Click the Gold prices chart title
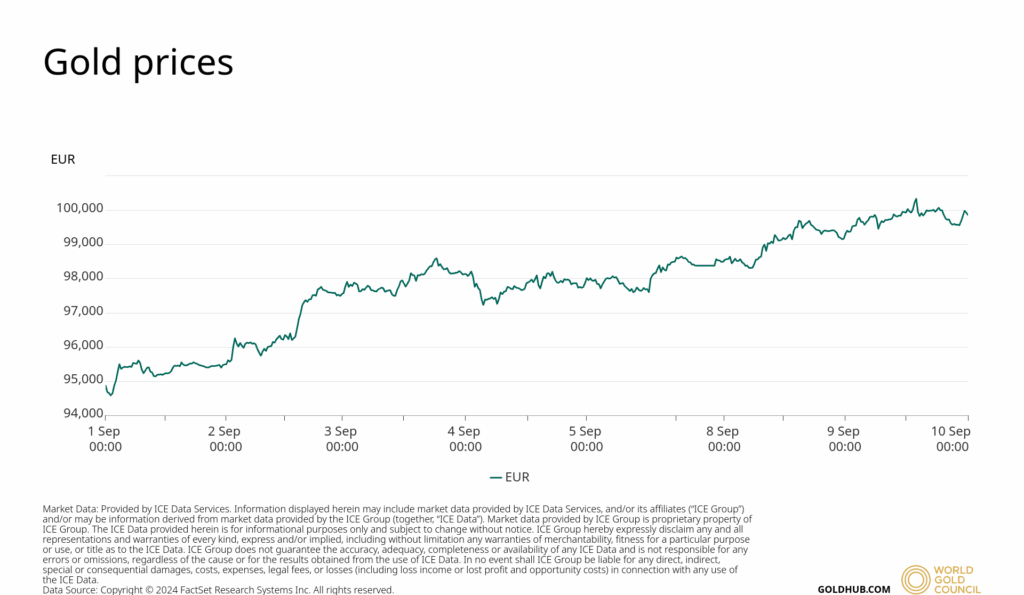The image size is (1024, 595). pyautogui.click(x=138, y=63)
